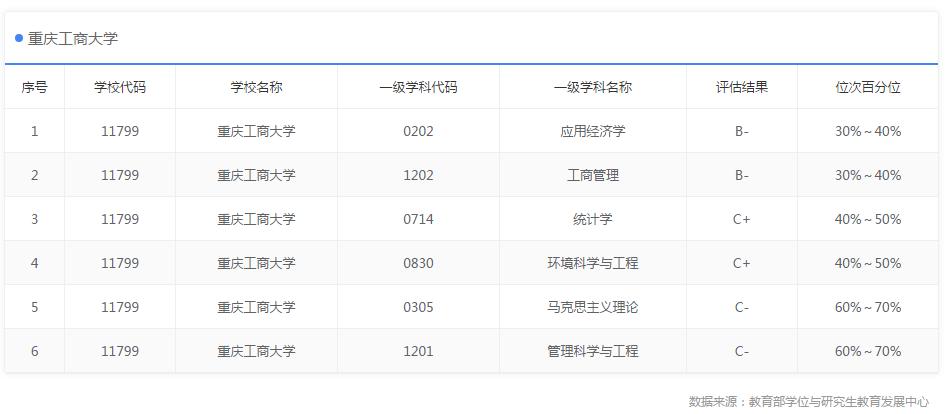Click 重庆工商大学 name cell in 工商管理 row

coord(256,175)
